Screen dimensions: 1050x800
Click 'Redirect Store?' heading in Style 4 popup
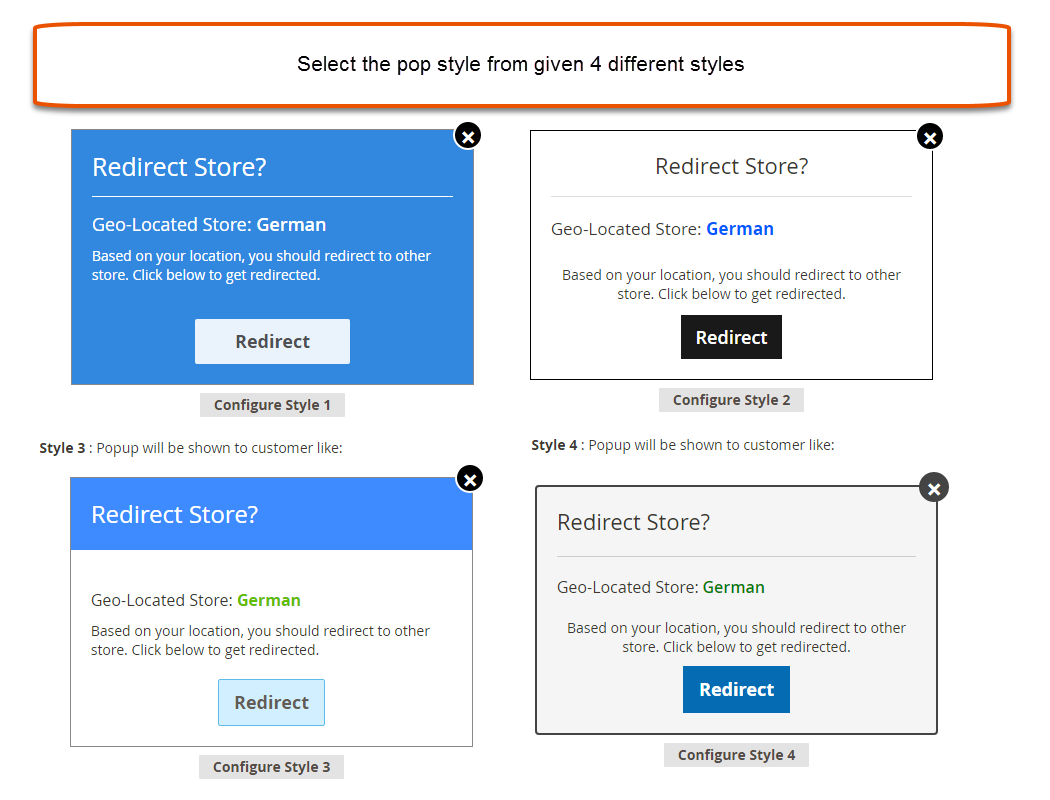[x=633, y=522]
